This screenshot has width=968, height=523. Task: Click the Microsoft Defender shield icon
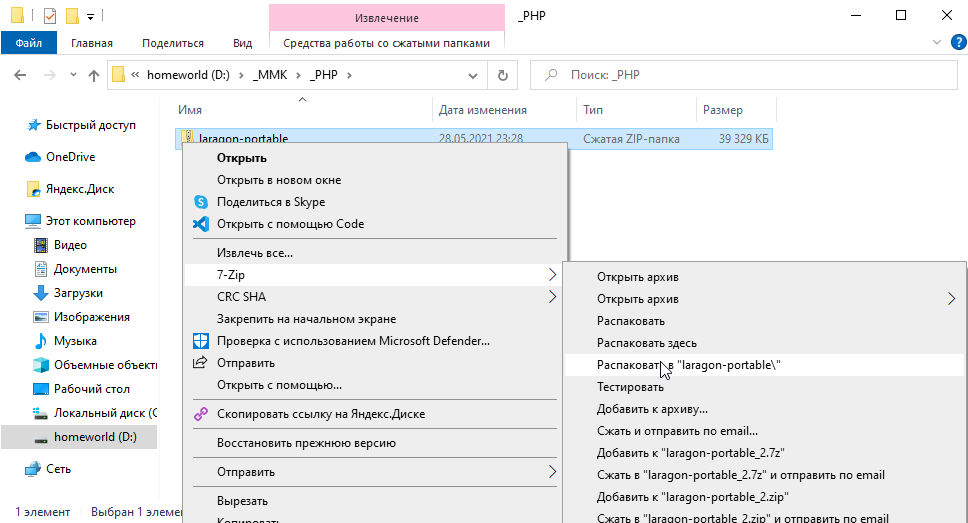click(x=199, y=341)
